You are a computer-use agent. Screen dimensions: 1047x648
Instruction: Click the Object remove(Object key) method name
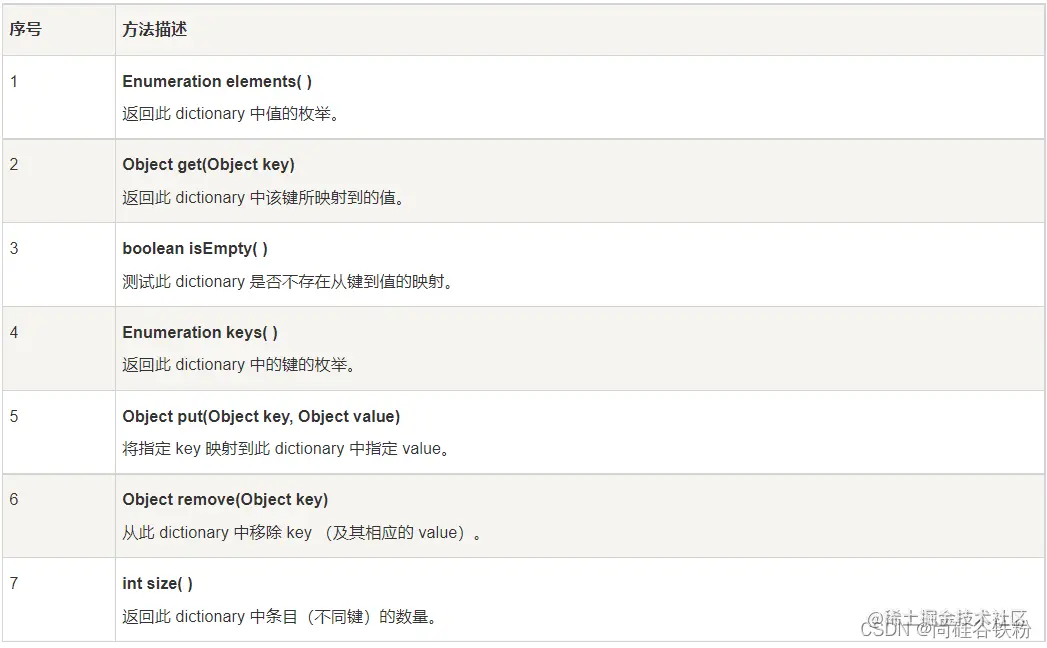click(x=225, y=500)
